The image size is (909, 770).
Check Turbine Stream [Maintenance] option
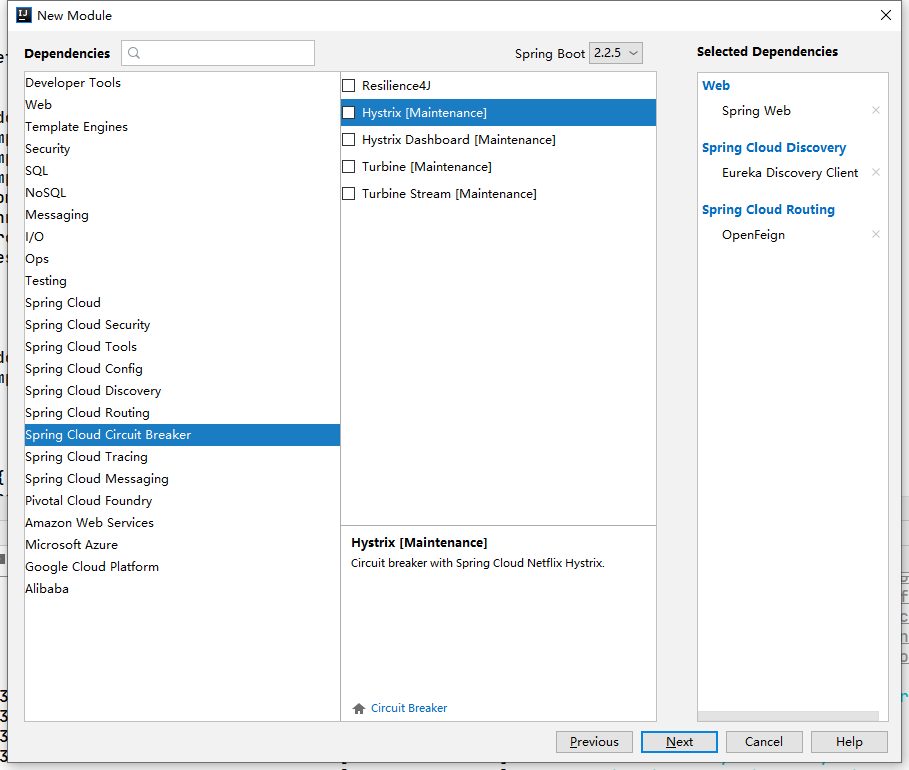click(348, 194)
